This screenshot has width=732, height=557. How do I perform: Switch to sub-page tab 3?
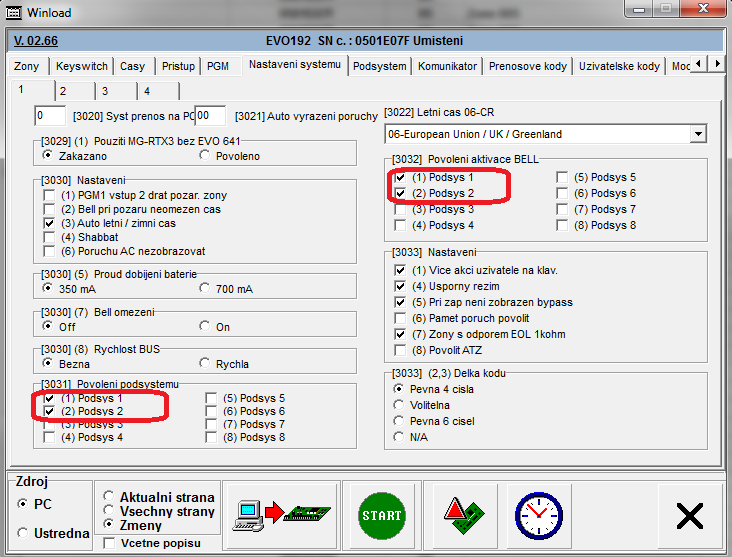coord(104,91)
